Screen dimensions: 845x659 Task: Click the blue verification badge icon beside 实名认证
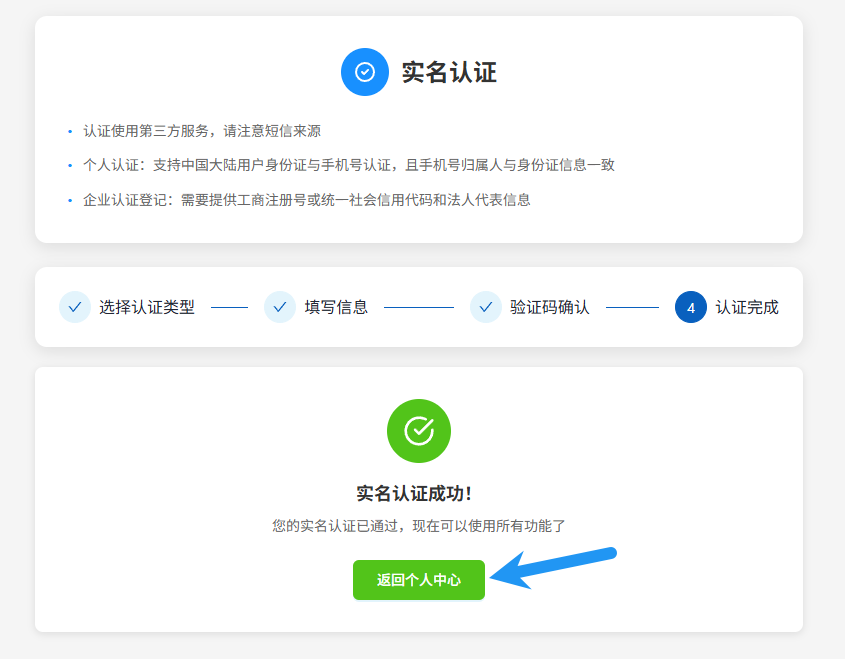pos(365,72)
